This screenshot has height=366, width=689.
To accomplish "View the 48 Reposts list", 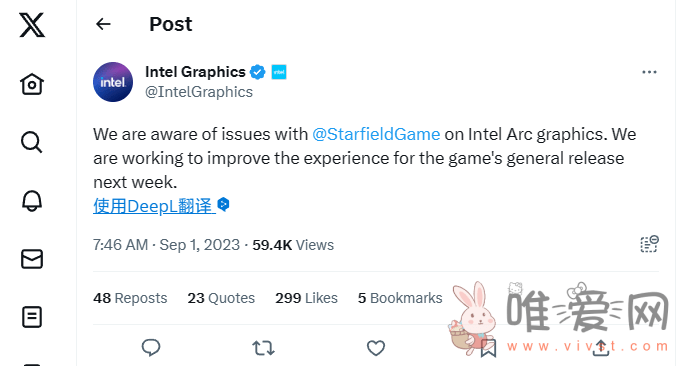I will pos(130,298).
